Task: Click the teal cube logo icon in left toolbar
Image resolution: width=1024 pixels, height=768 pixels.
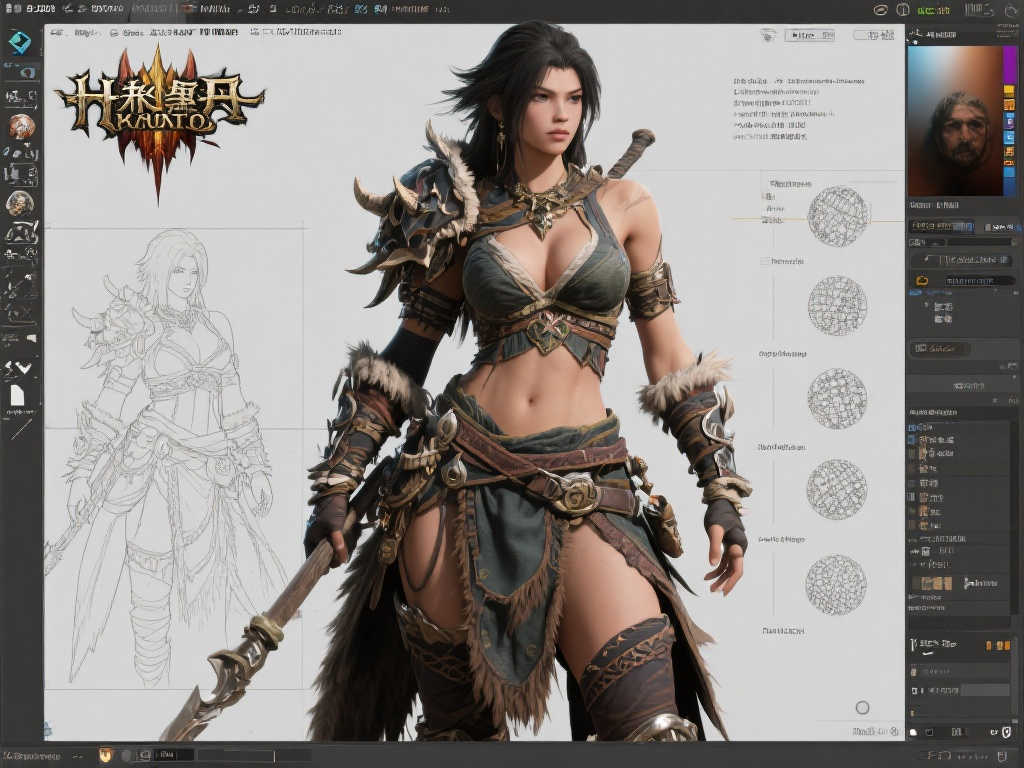Action: [20, 42]
